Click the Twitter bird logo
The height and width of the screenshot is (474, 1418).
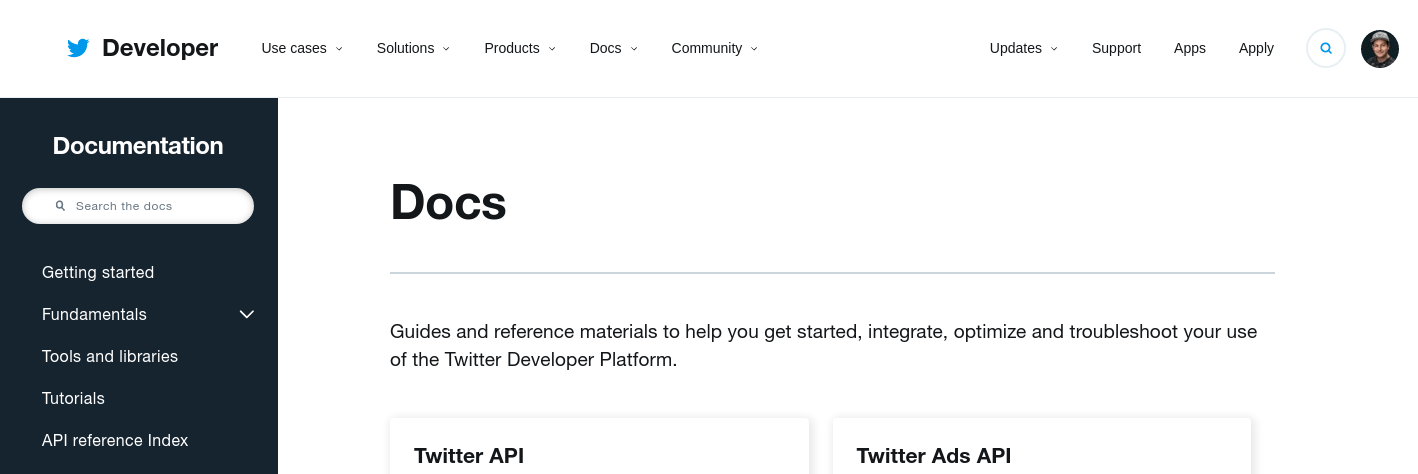click(78, 48)
